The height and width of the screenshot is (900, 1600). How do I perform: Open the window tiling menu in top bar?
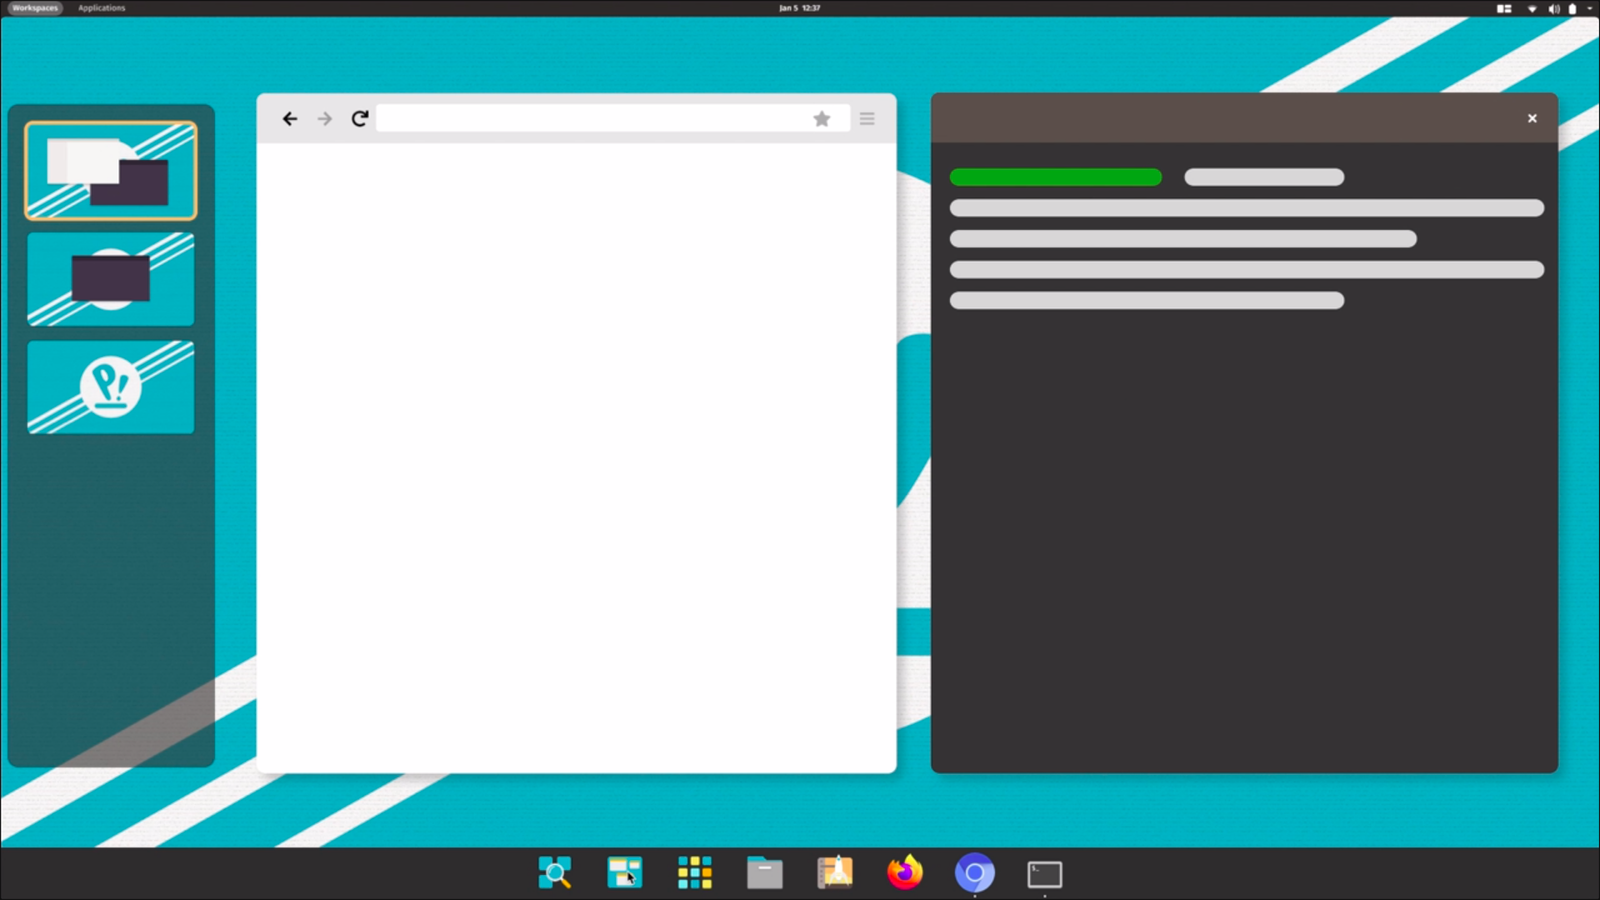tap(1504, 8)
